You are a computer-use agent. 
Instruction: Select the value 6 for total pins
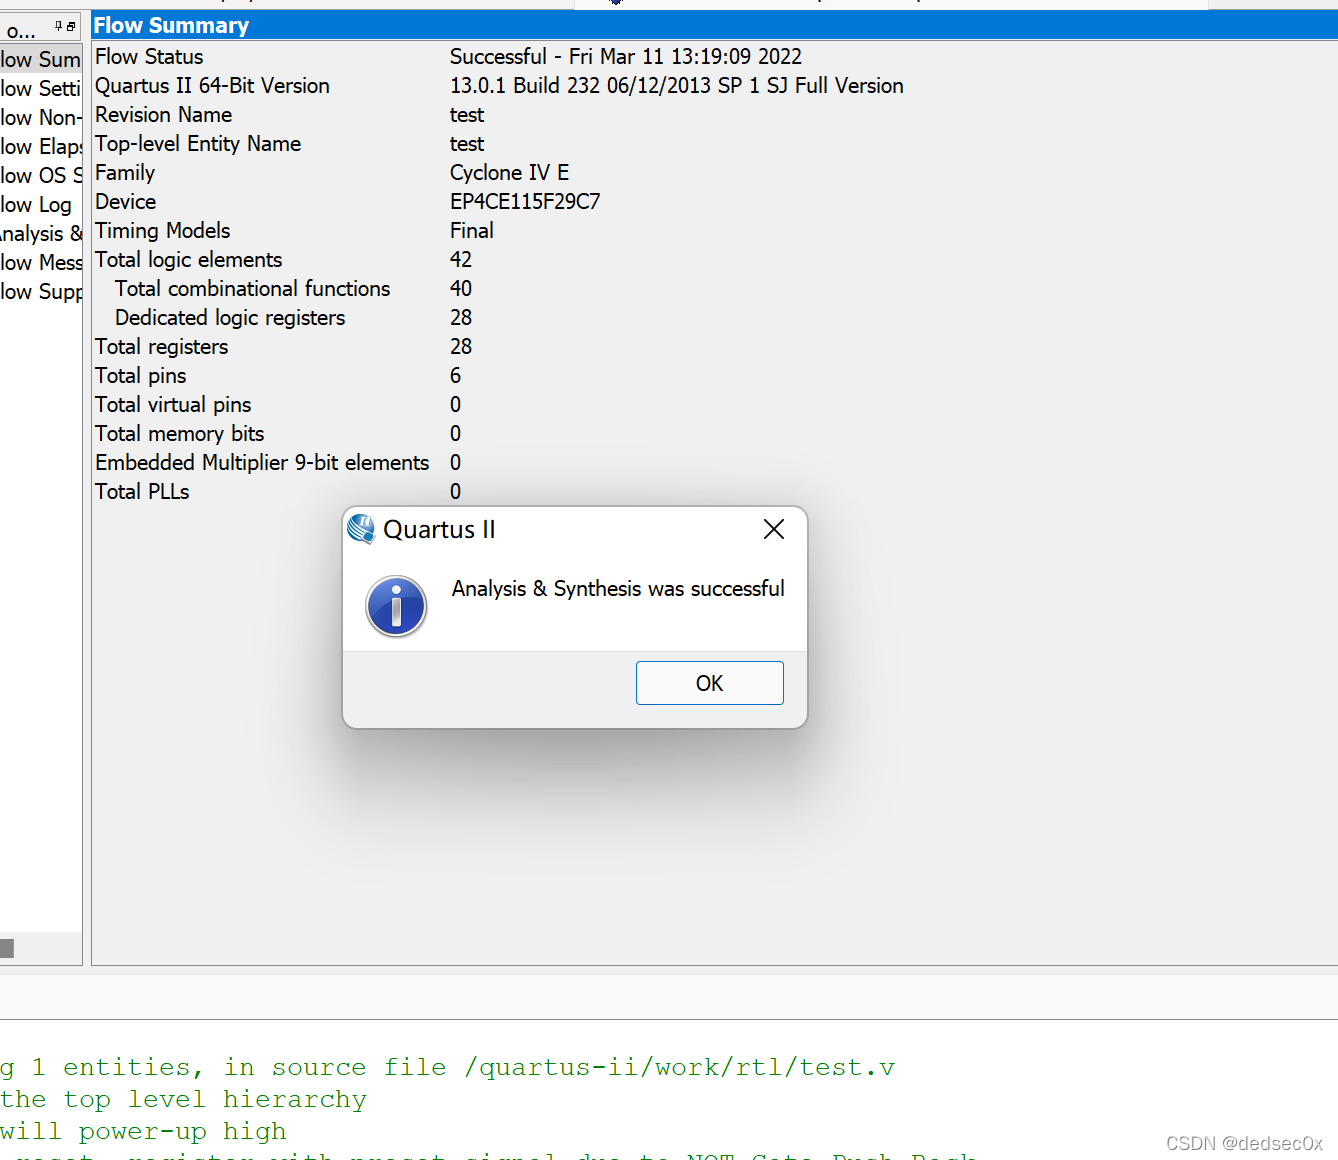click(456, 376)
